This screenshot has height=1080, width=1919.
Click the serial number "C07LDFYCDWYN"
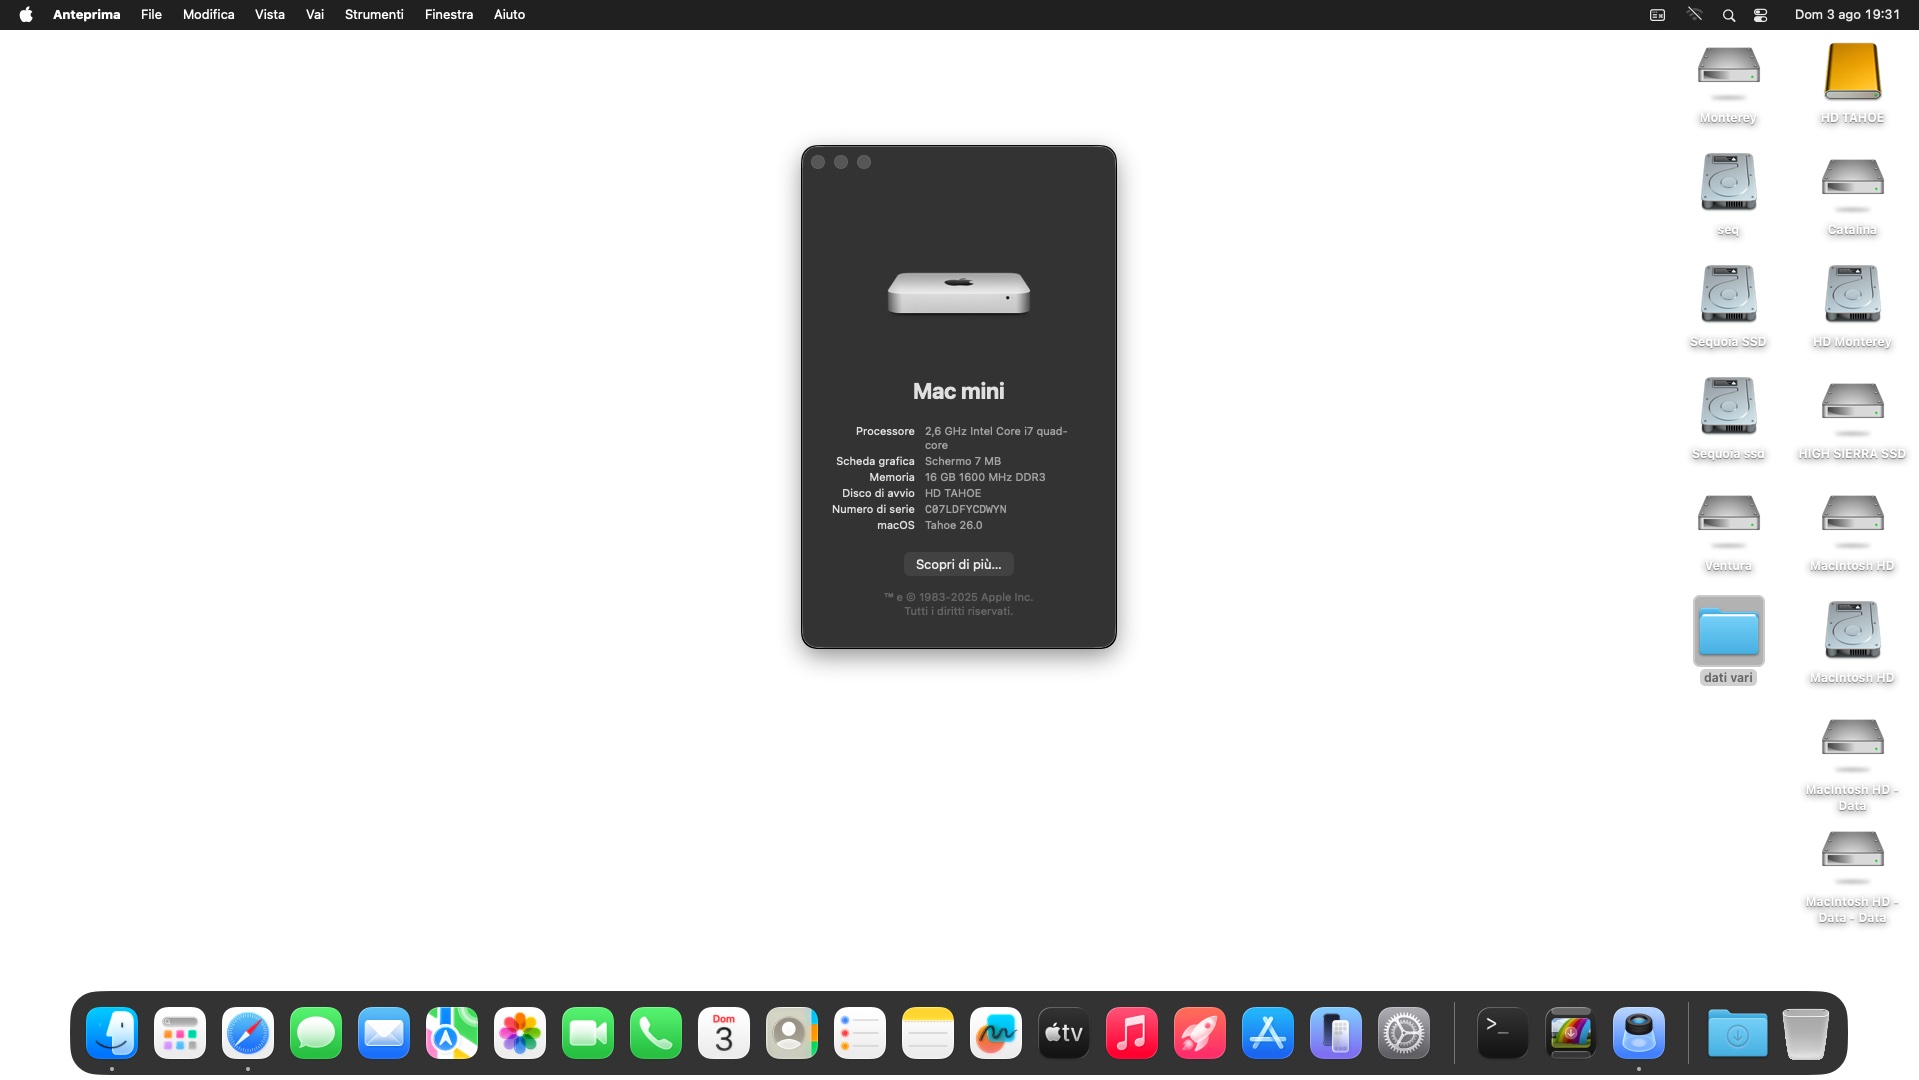click(966, 510)
